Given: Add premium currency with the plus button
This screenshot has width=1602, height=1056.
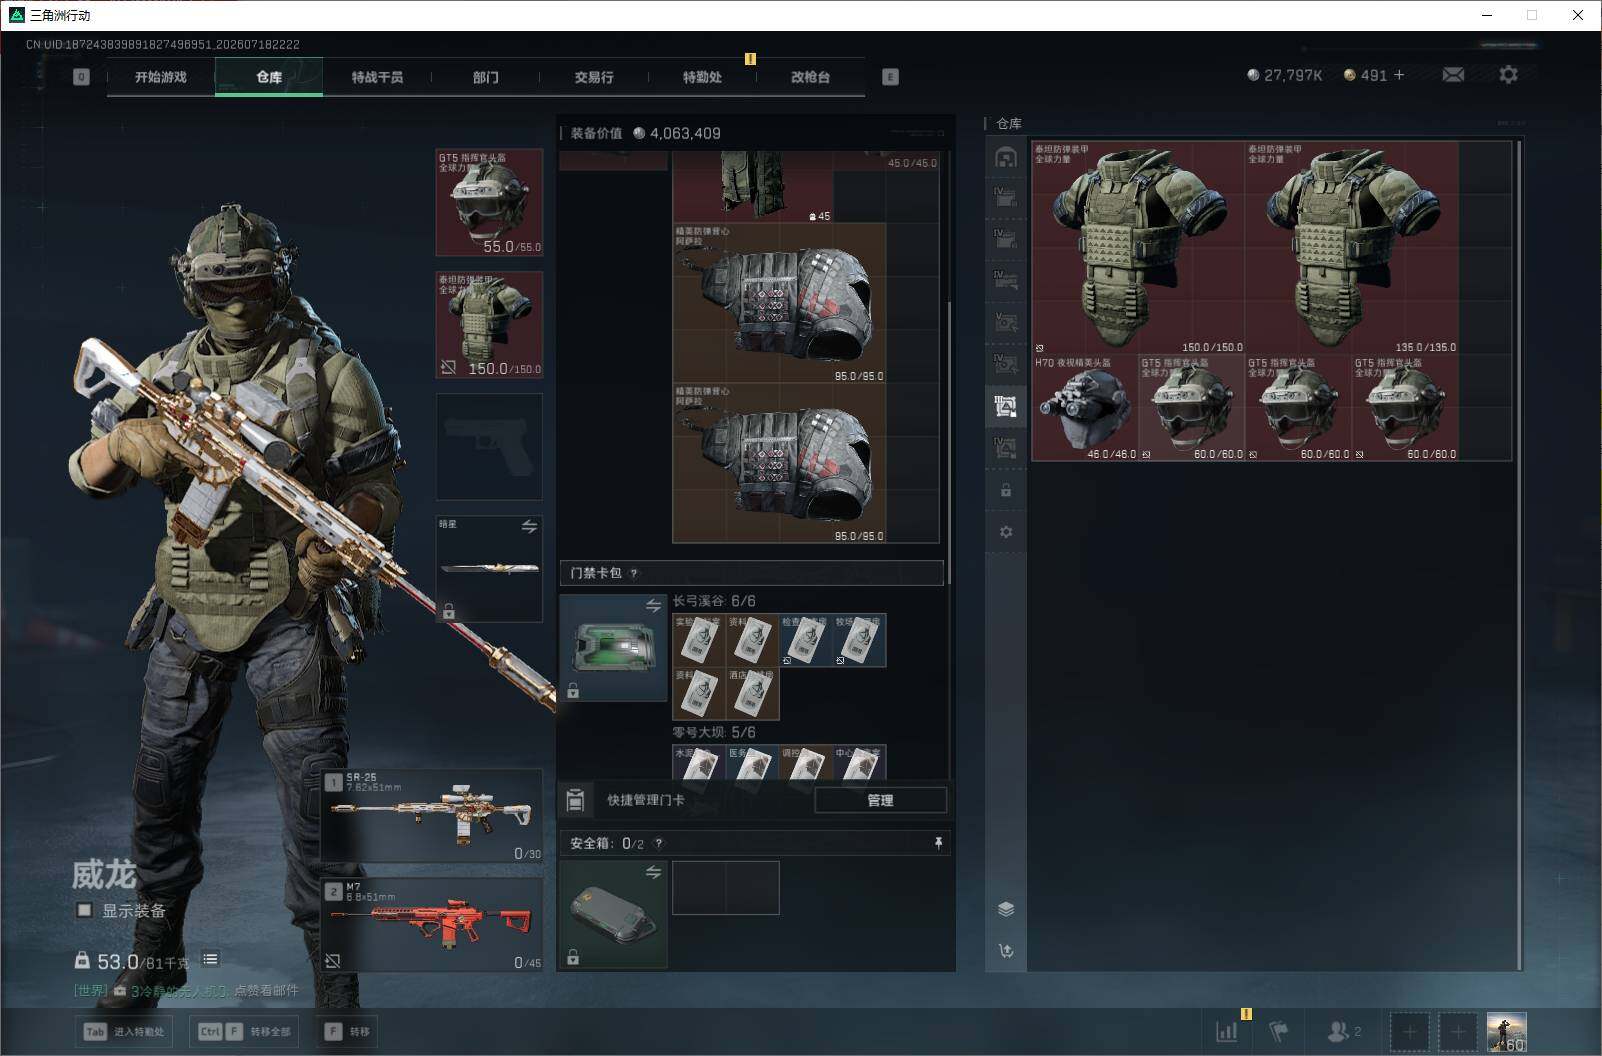Looking at the screenshot, I should [1399, 75].
